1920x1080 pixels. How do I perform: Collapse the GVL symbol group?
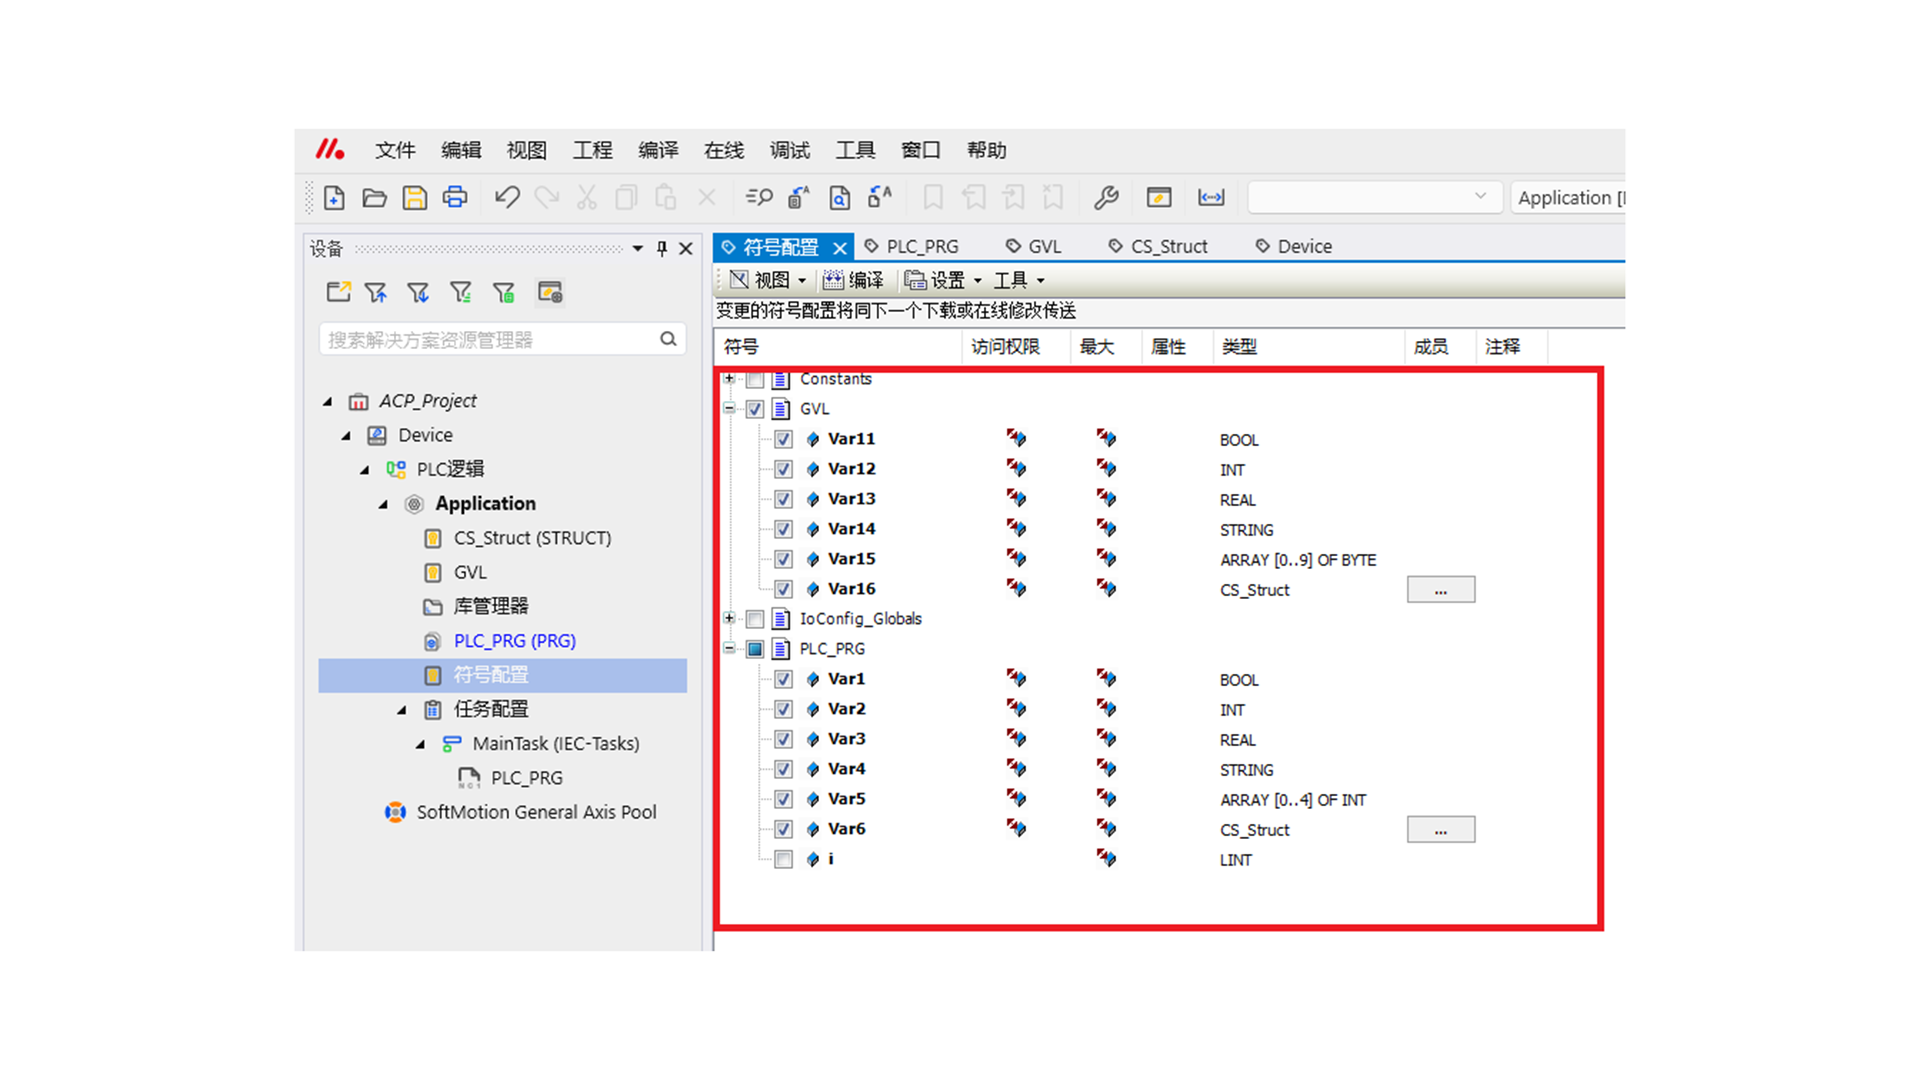729,408
